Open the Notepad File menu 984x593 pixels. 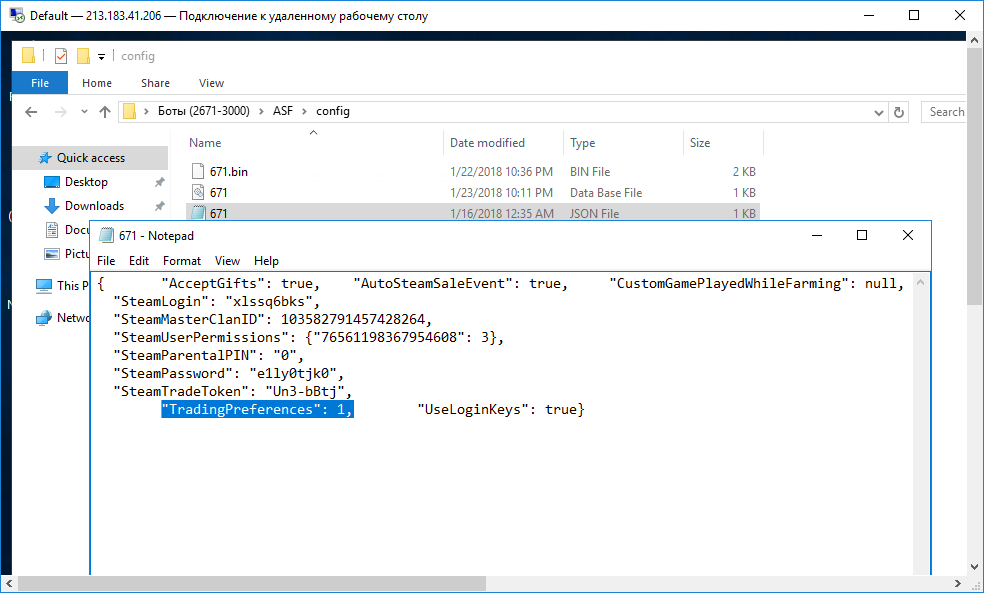(x=105, y=260)
